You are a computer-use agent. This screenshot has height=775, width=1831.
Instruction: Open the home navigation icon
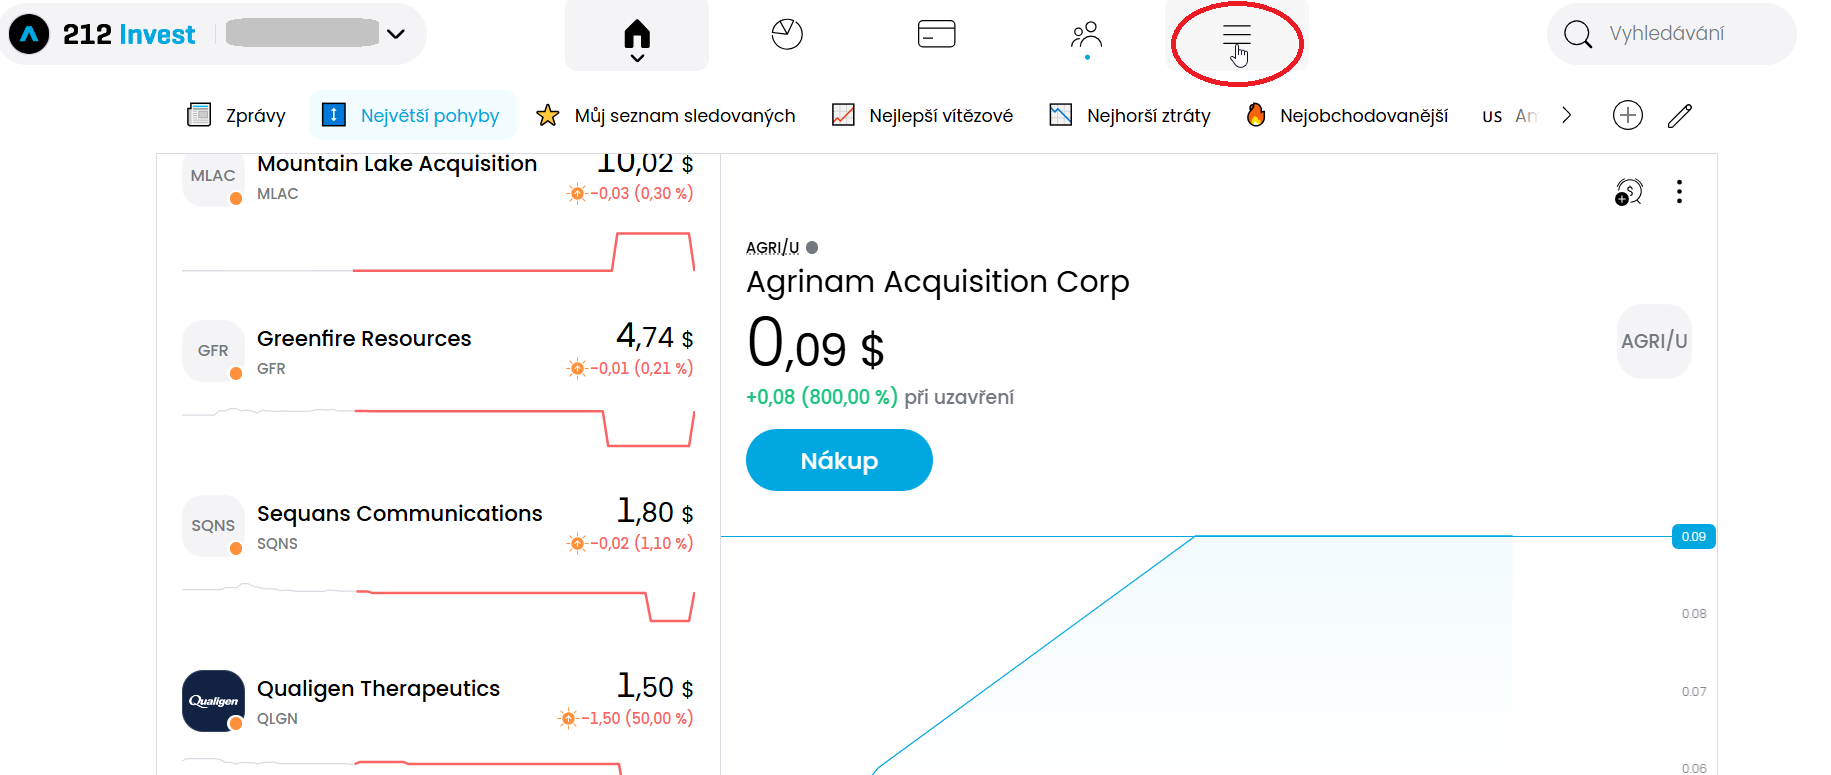(637, 35)
